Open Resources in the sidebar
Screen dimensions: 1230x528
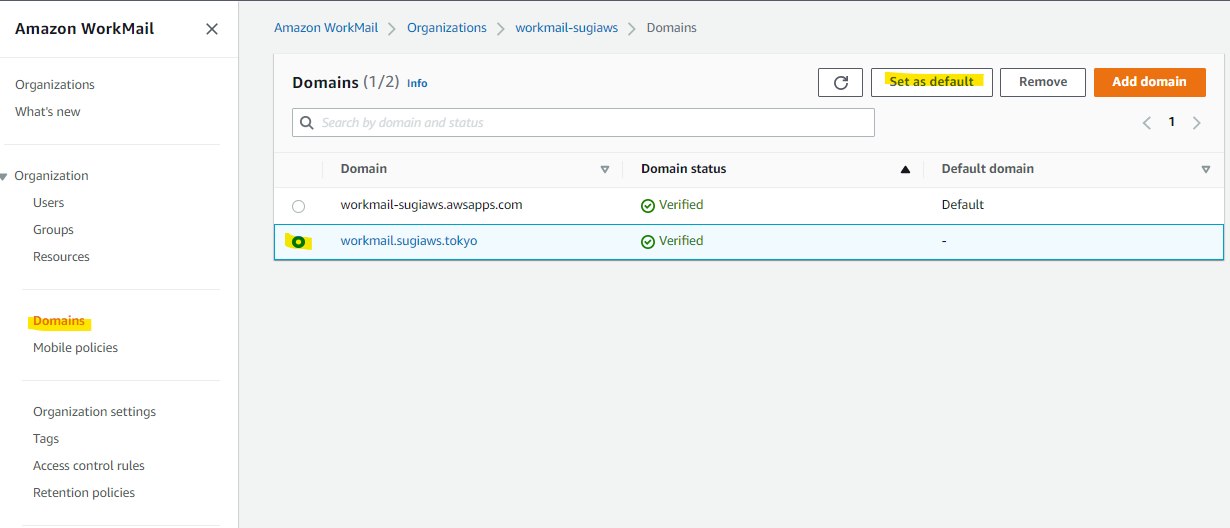tap(61, 257)
